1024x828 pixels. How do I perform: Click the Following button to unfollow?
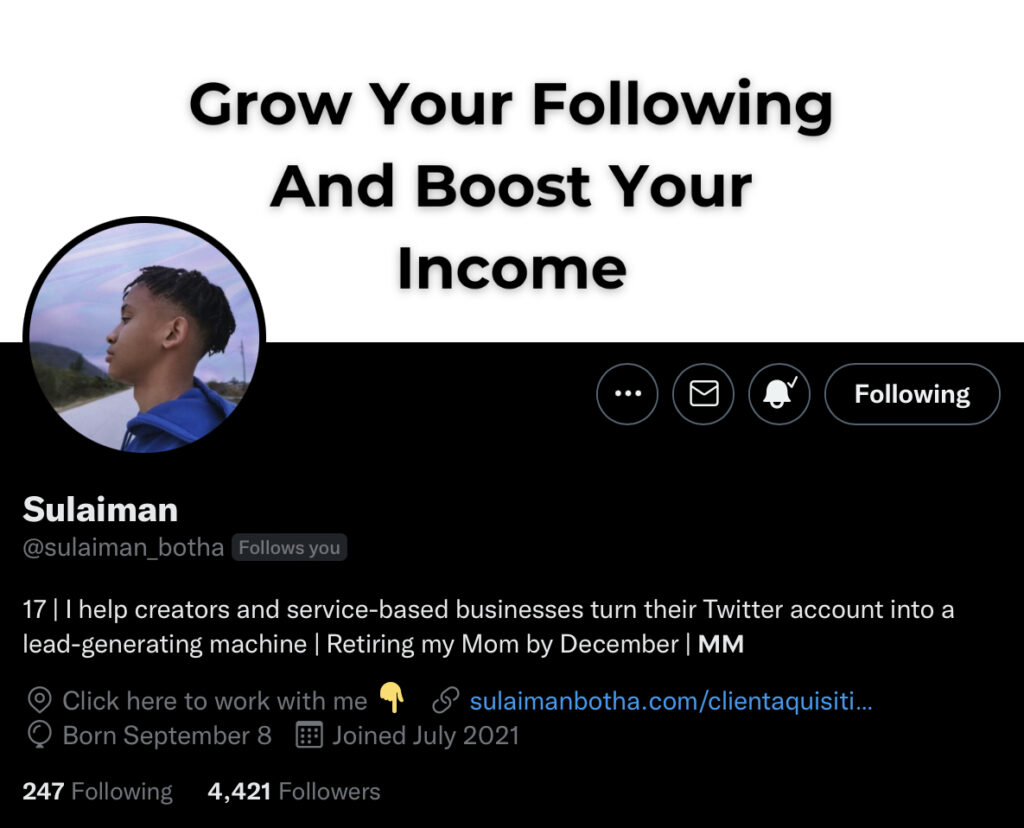[x=911, y=394]
